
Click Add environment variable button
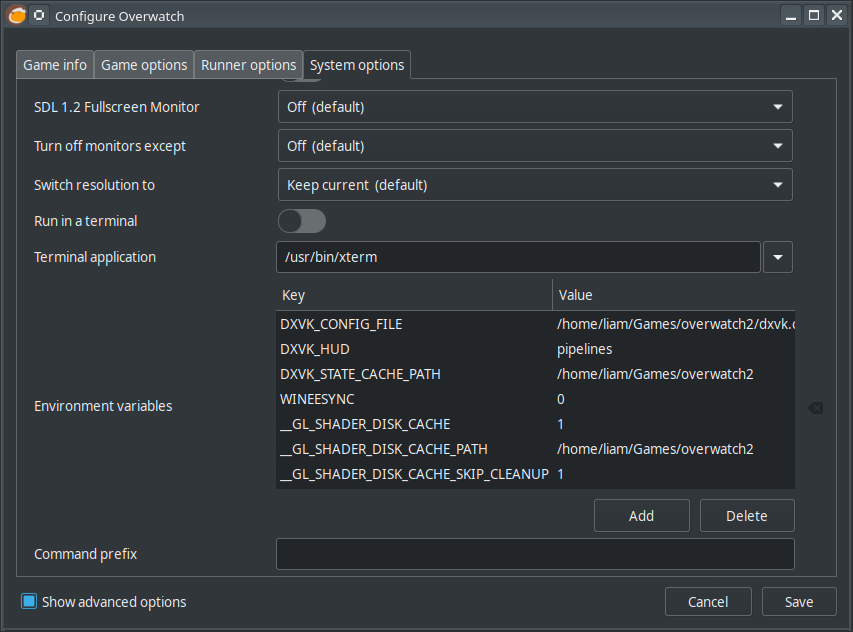pyautogui.click(x=642, y=516)
